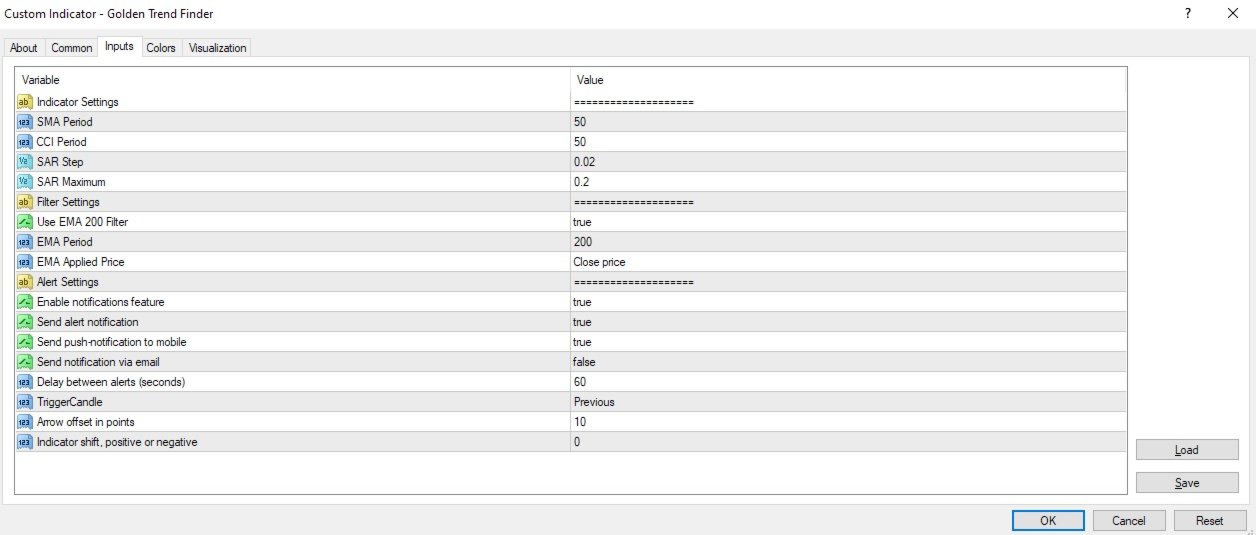This screenshot has height=535, width=1256.
Task: Click the Reset button
Action: pyautogui.click(x=1210, y=521)
